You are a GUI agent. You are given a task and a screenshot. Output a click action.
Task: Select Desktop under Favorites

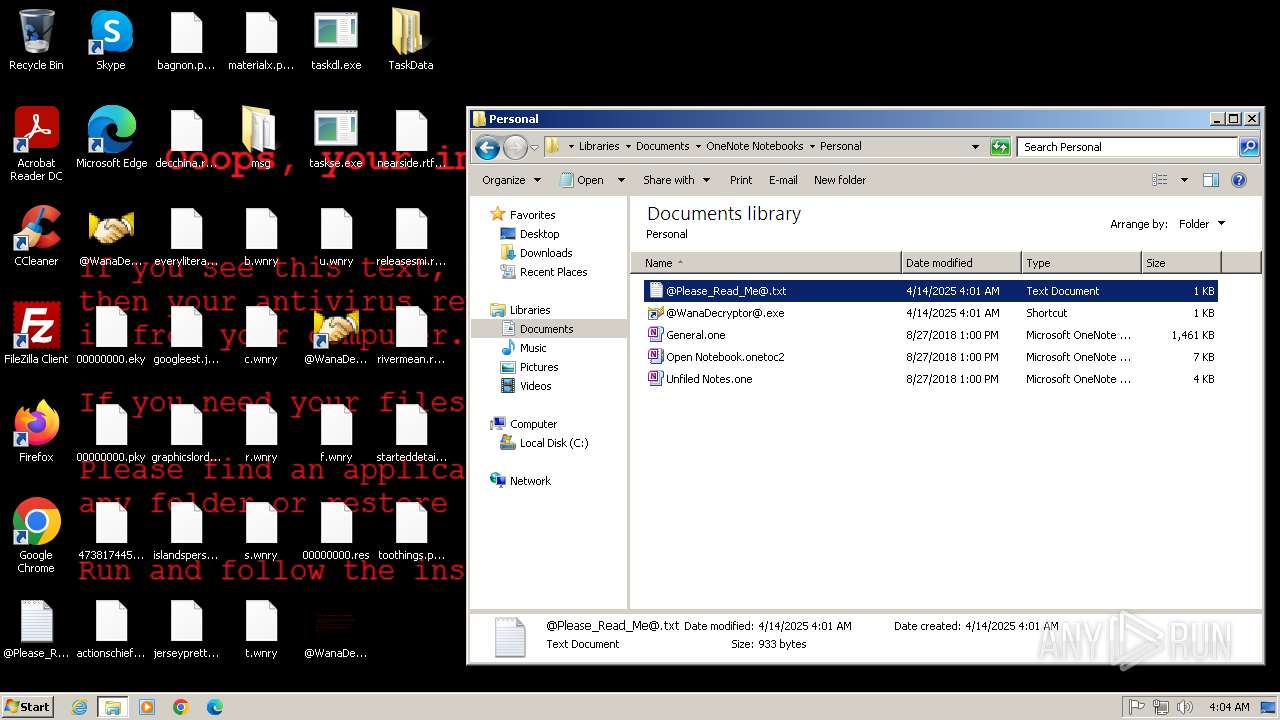coord(539,234)
